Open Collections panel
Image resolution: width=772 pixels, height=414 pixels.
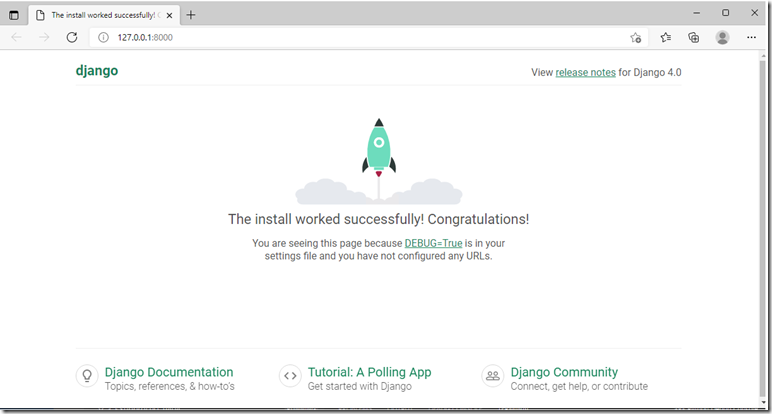(x=694, y=37)
